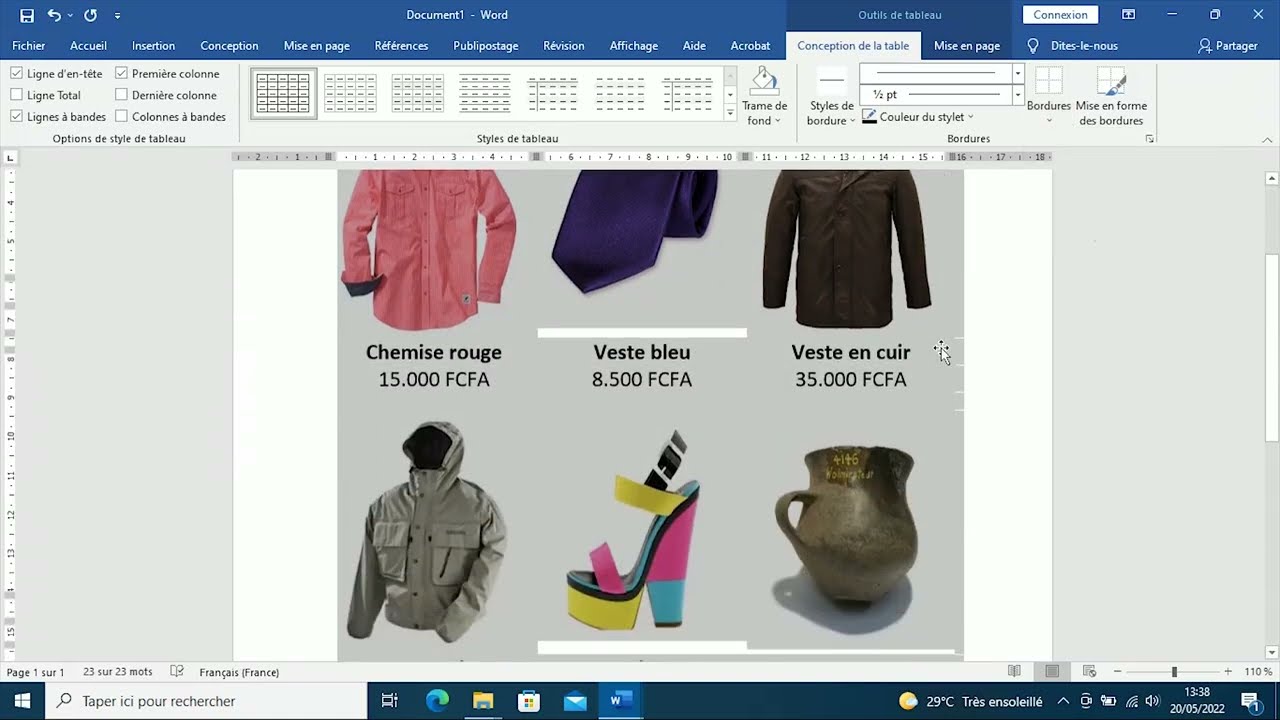
Task: Select the second table style thumbnail
Action: tap(350, 93)
